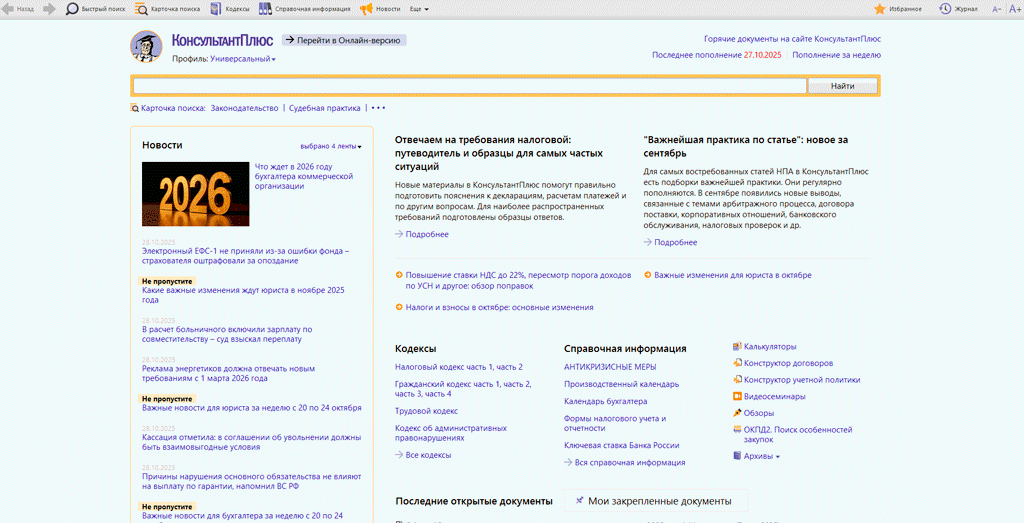
Task: Open Все кодексы link
Action: click(x=428, y=455)
